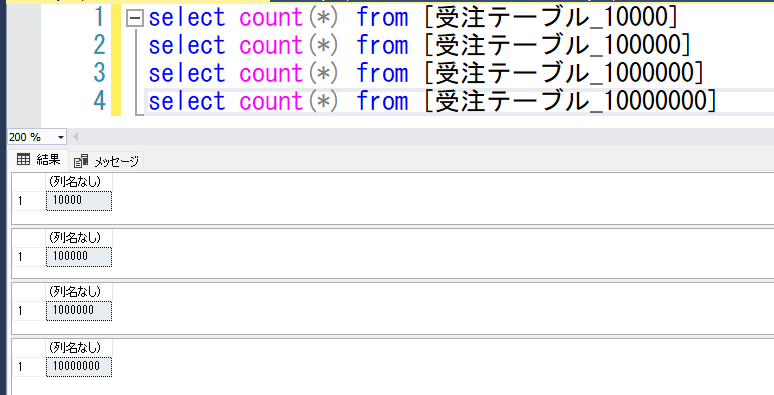This screenshot has width=774, height=395.
Task: Select row header 1 of the 100000 result
Action: tap(29, 256)
